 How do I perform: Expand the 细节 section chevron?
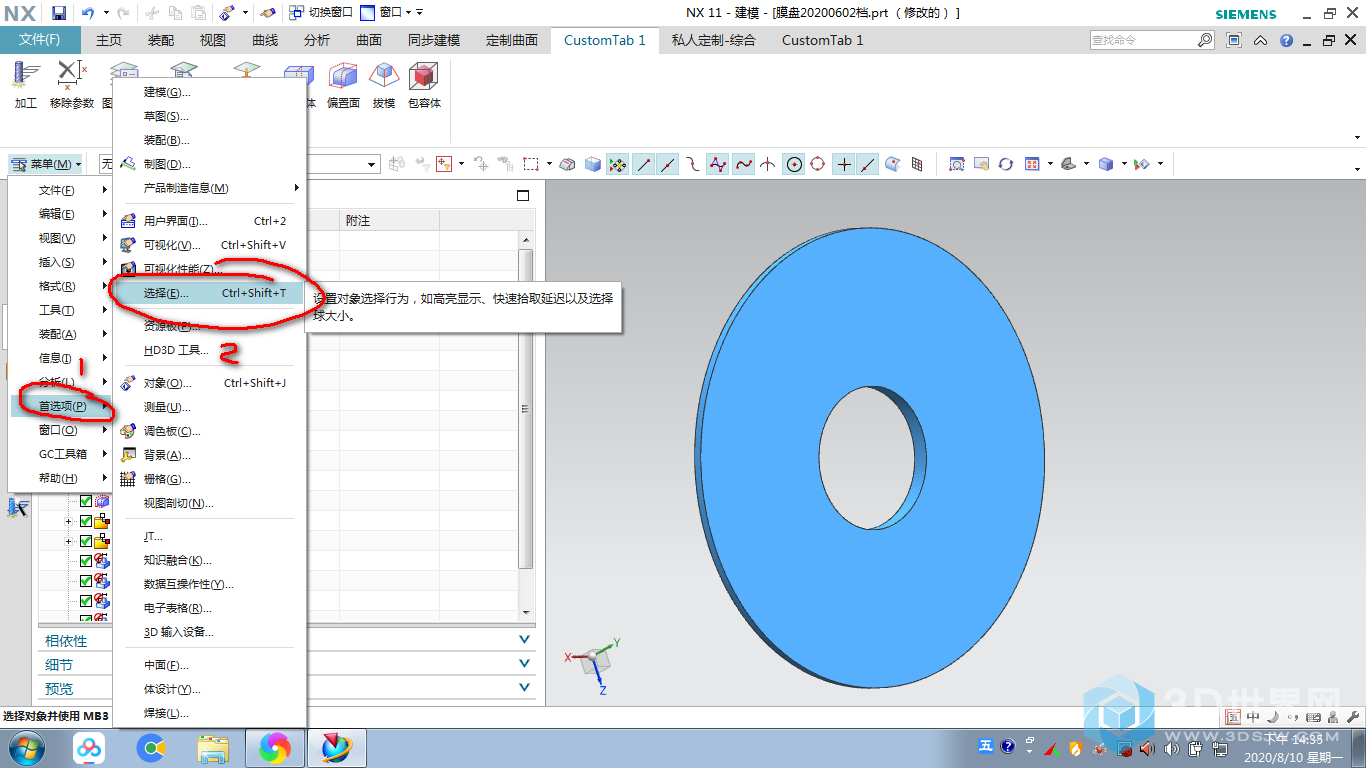tap(525, 664)
